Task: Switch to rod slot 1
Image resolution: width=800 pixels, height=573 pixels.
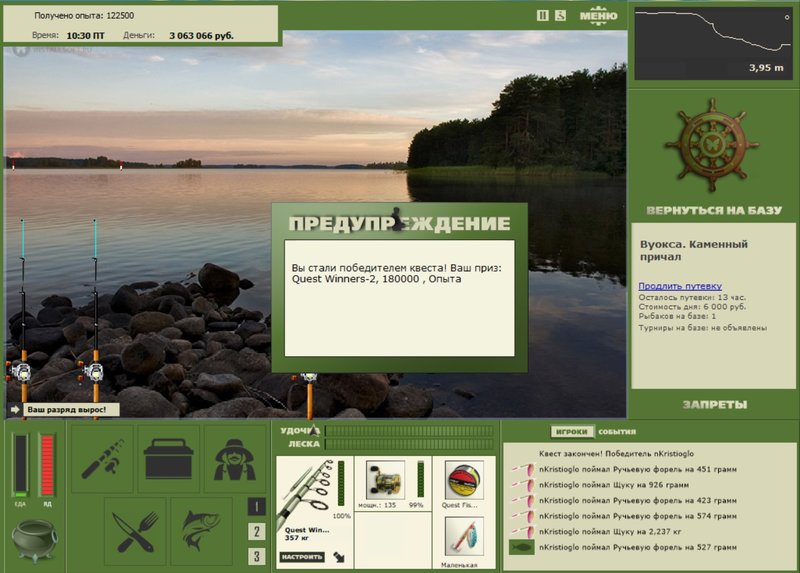Action: (x=257, y=507)
